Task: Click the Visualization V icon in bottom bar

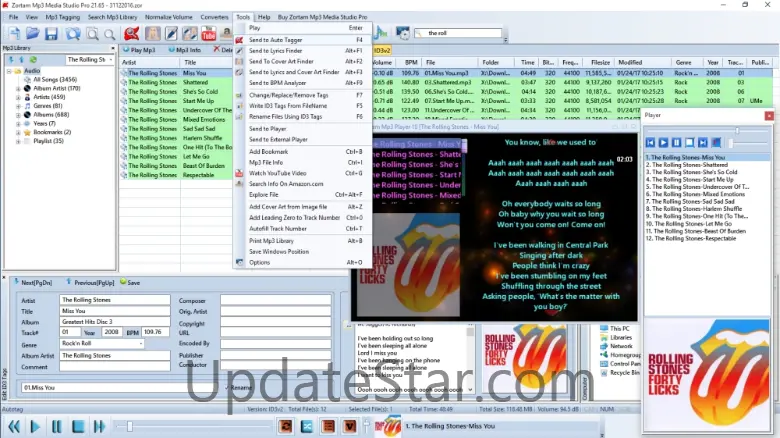Action: tap(350, 426)
